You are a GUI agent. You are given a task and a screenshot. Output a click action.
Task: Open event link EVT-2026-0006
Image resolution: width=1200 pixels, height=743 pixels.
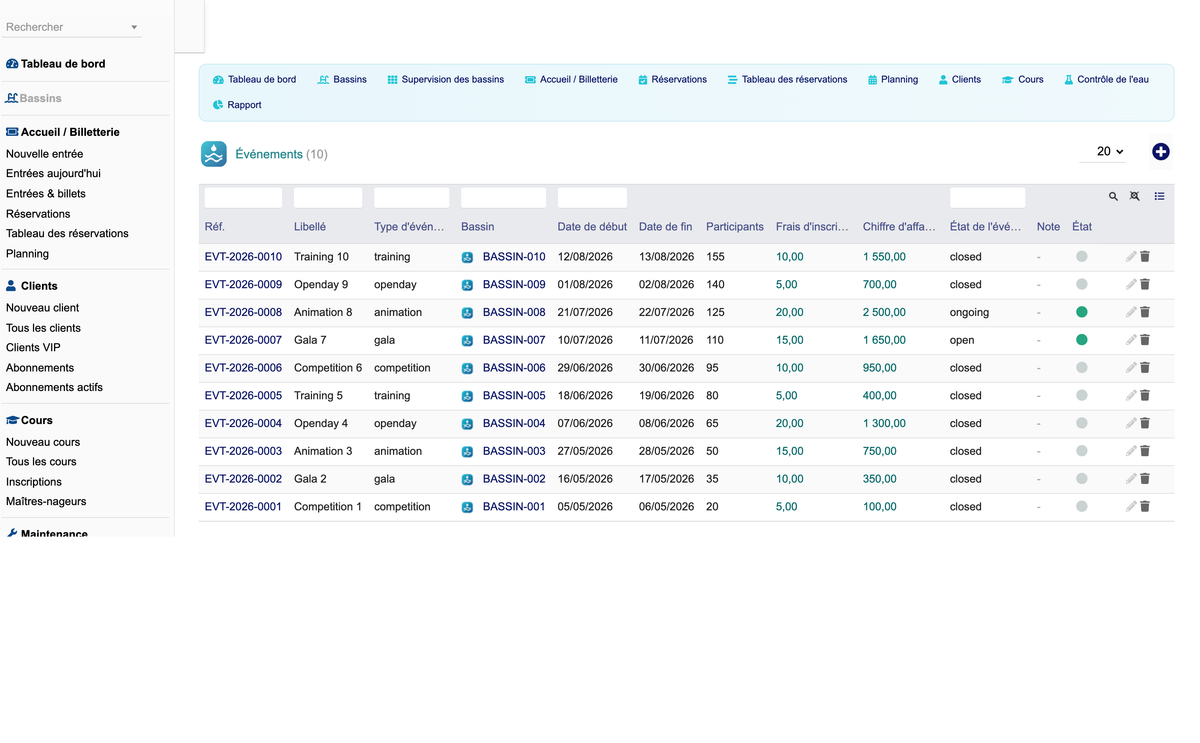pyautogui.click(x=243, y=368)
